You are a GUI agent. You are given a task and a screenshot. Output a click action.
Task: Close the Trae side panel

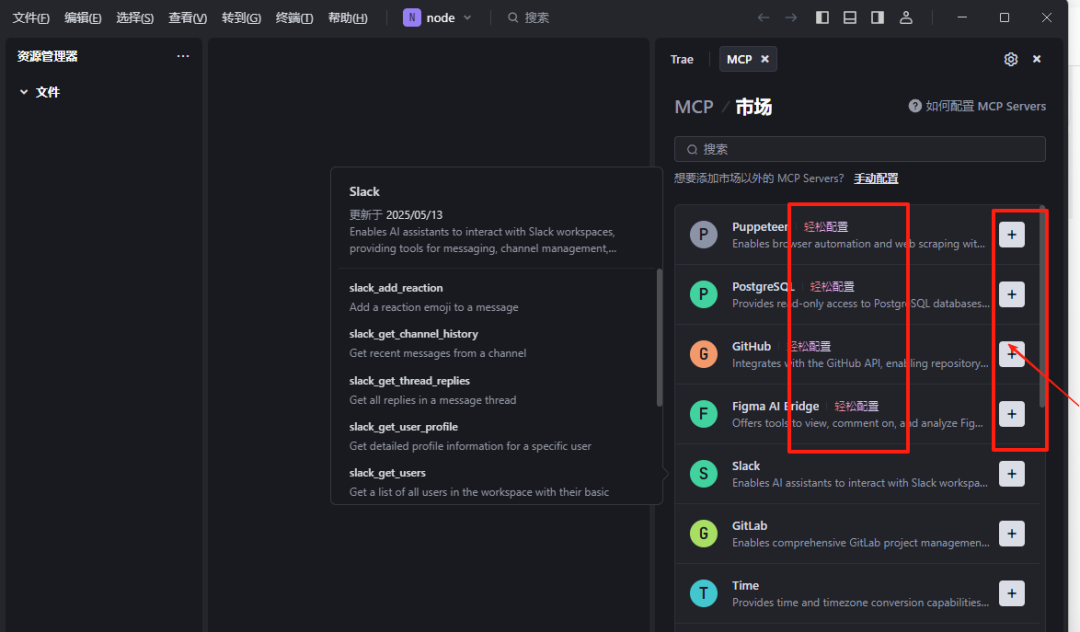pyautogui.click(x=1037, y=59)
